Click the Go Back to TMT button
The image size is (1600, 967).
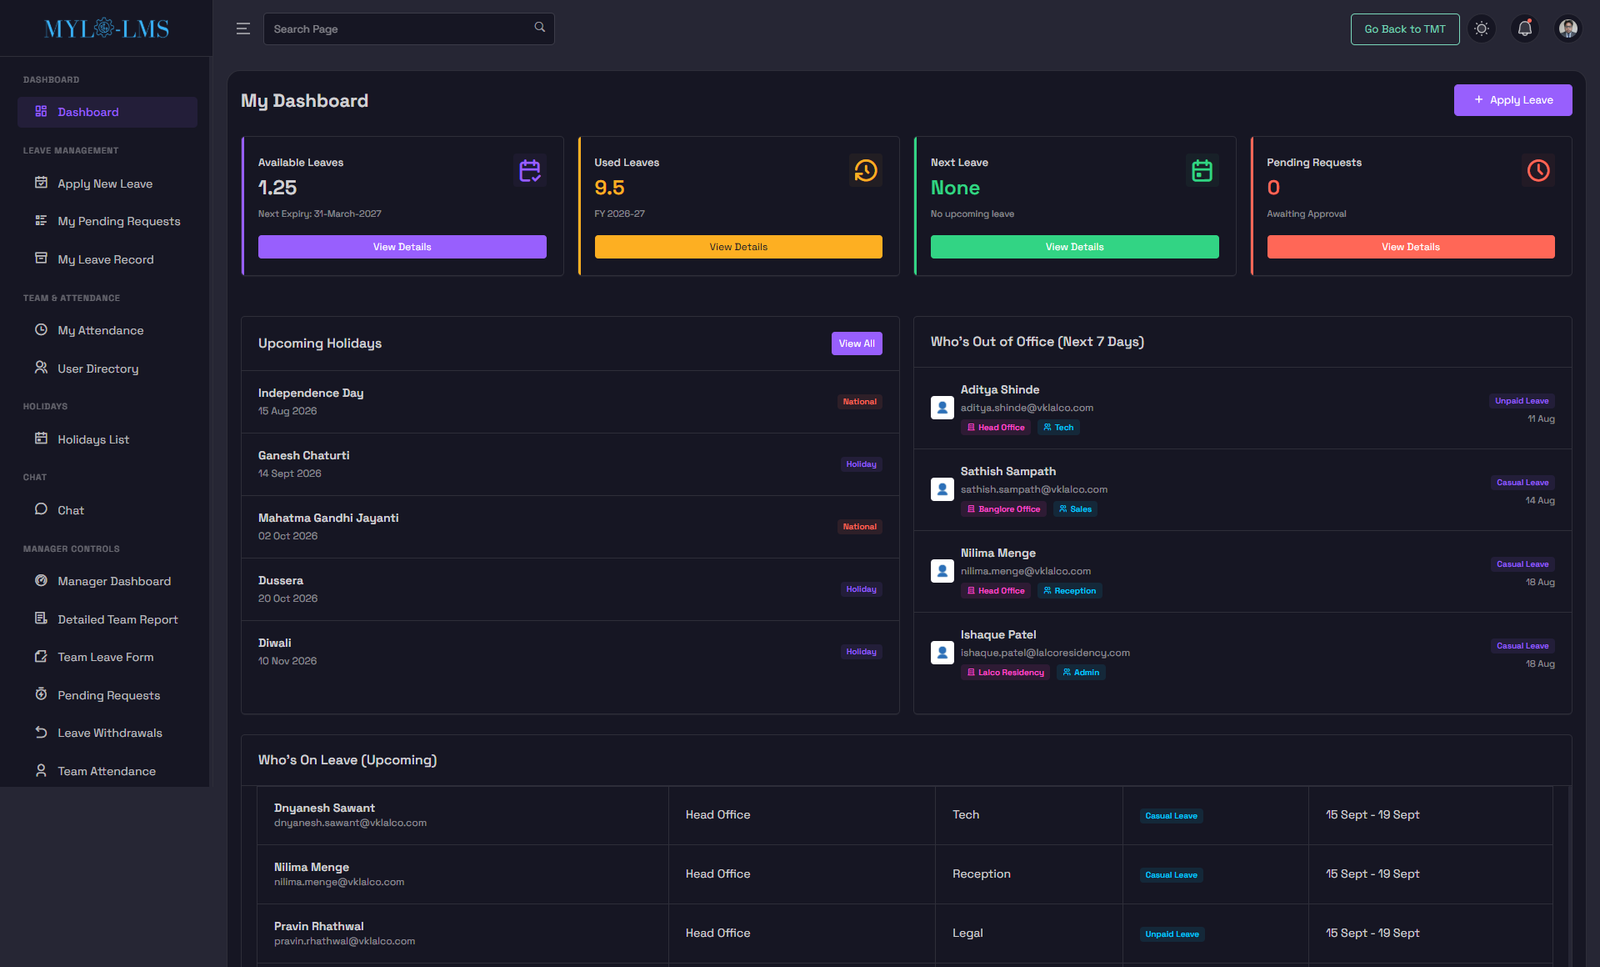(x=1405, y=29)
